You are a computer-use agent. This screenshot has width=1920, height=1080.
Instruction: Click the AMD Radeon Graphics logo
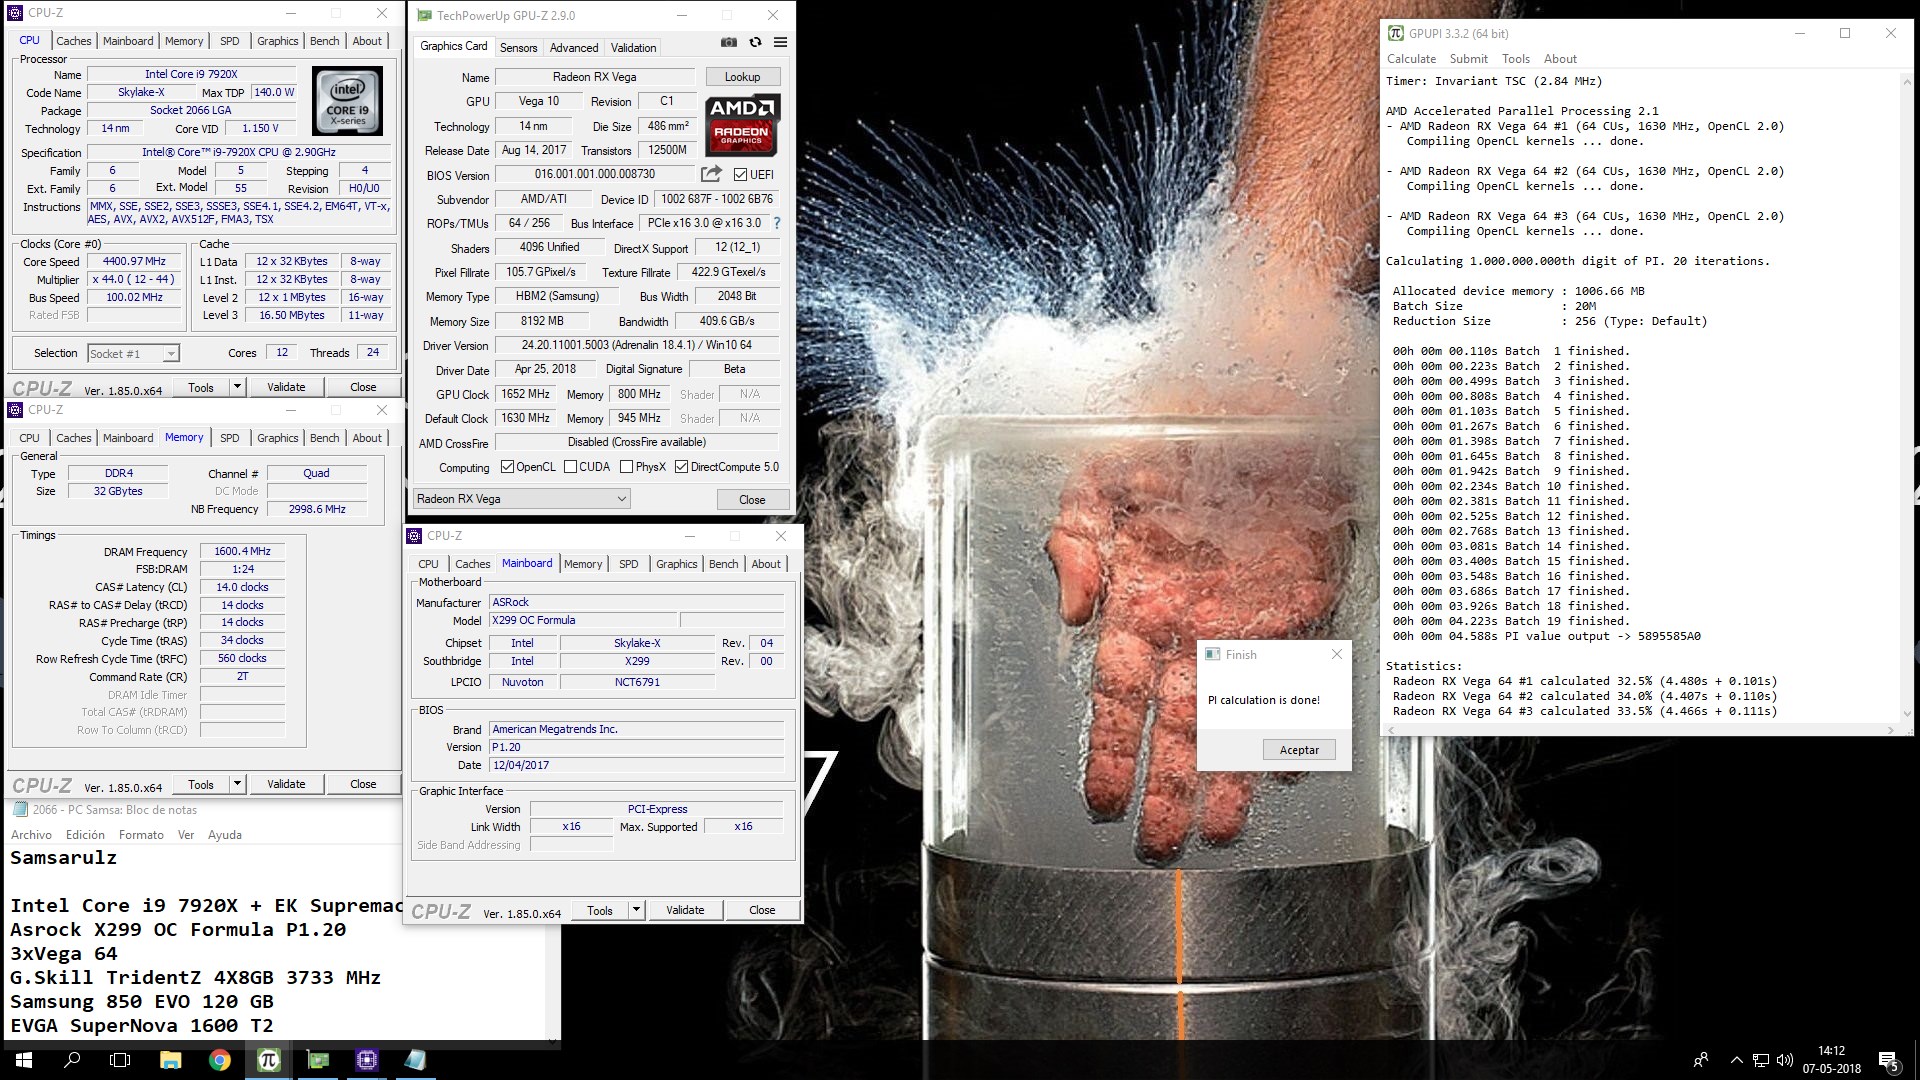(742, 125)
